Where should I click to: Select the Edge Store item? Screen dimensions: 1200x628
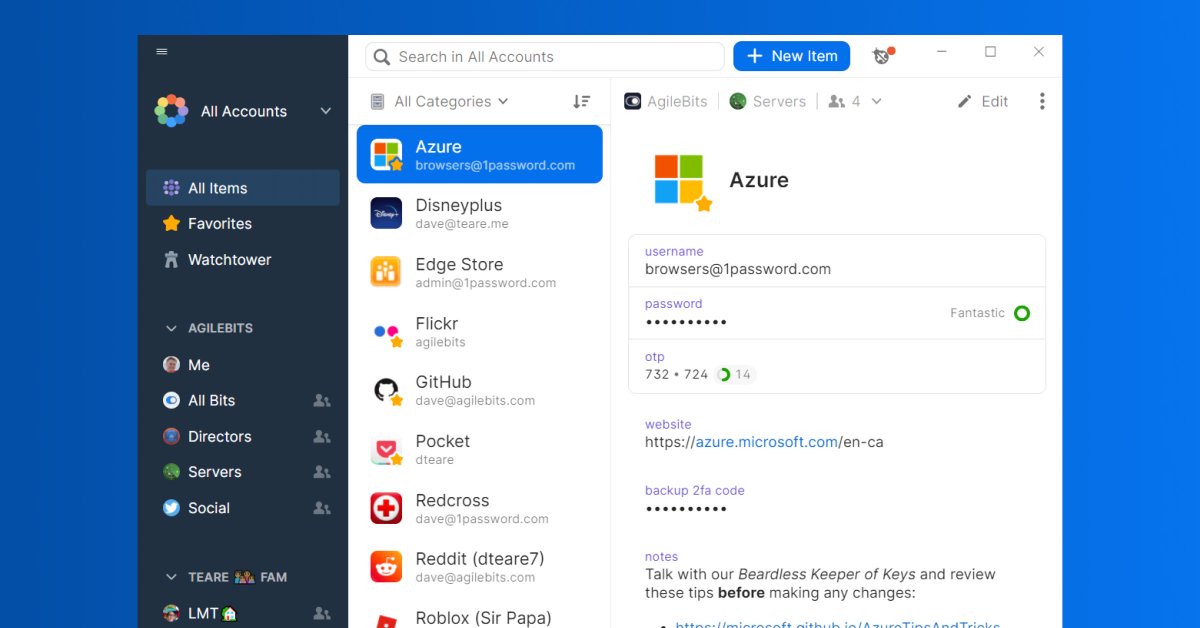480,272
